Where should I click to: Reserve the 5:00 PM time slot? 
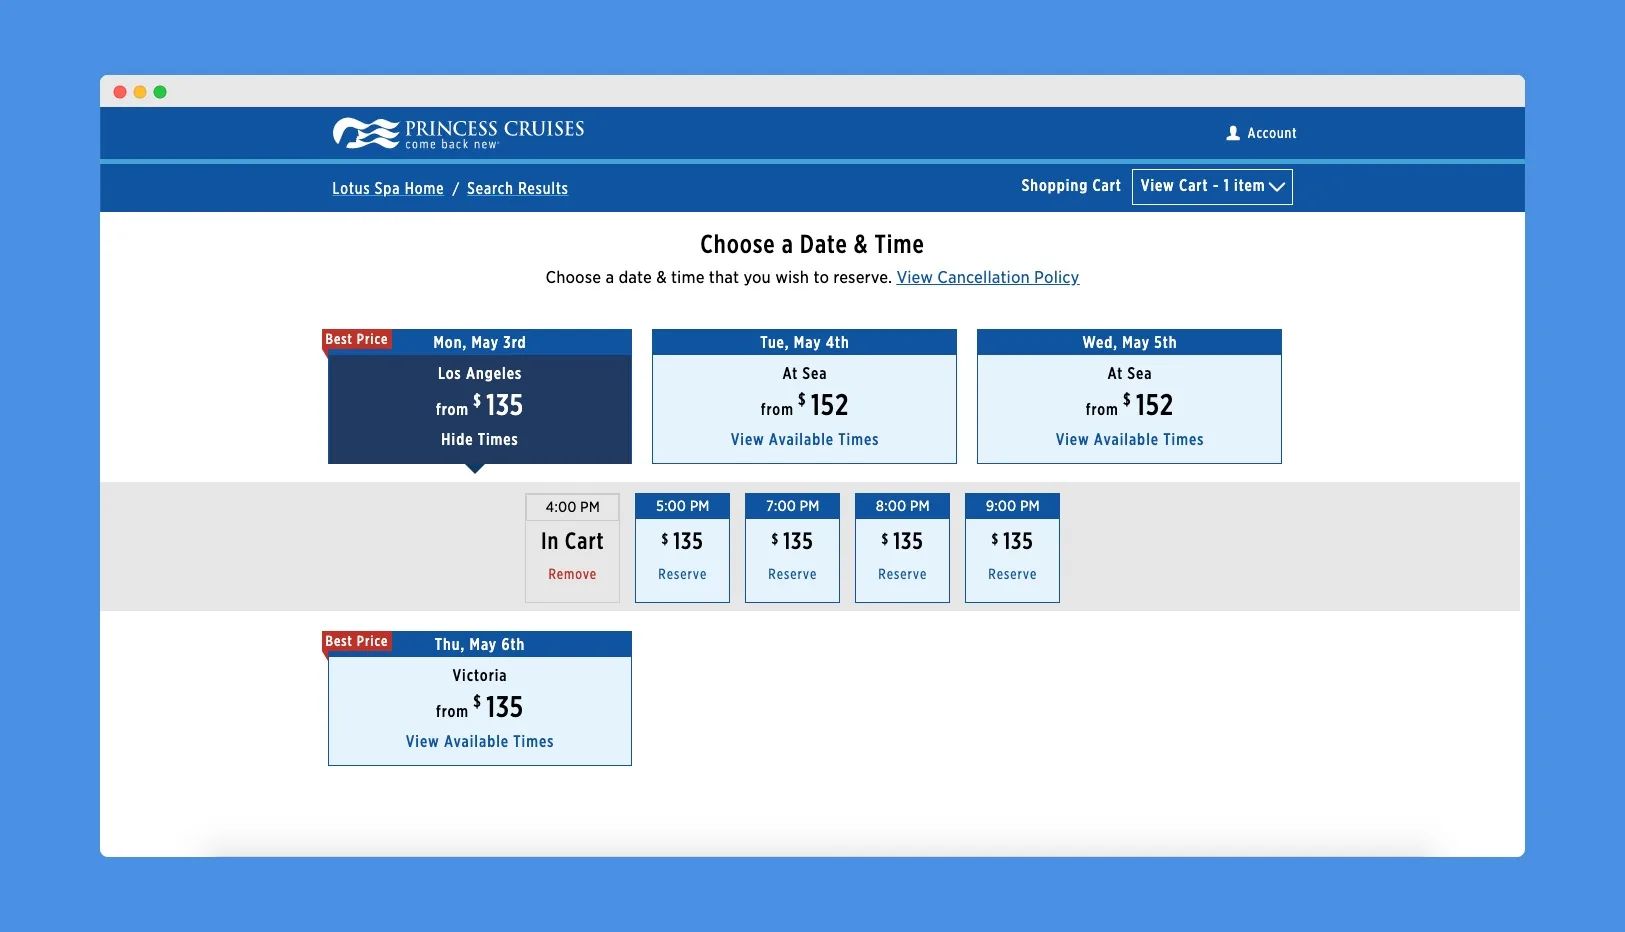(682, 574)
